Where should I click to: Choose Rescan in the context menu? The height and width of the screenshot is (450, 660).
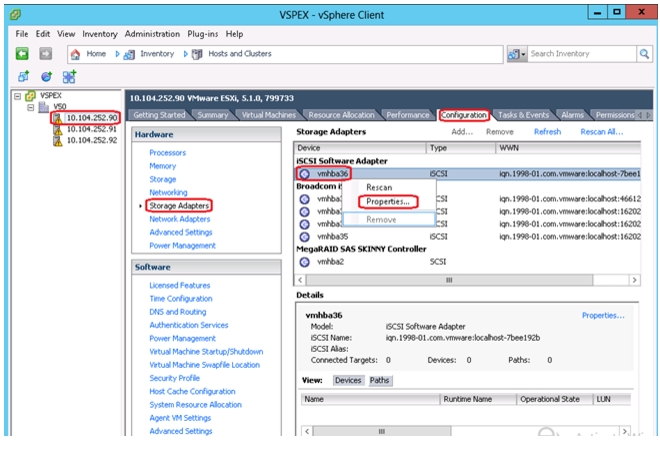tap(379, 188)
